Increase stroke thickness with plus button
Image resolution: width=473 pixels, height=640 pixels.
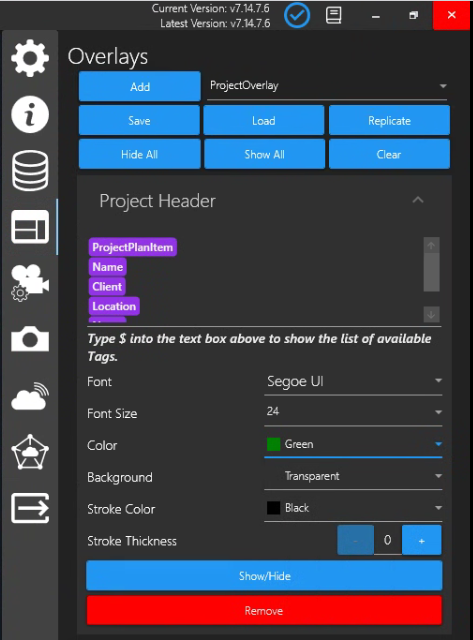coord(422,540)
